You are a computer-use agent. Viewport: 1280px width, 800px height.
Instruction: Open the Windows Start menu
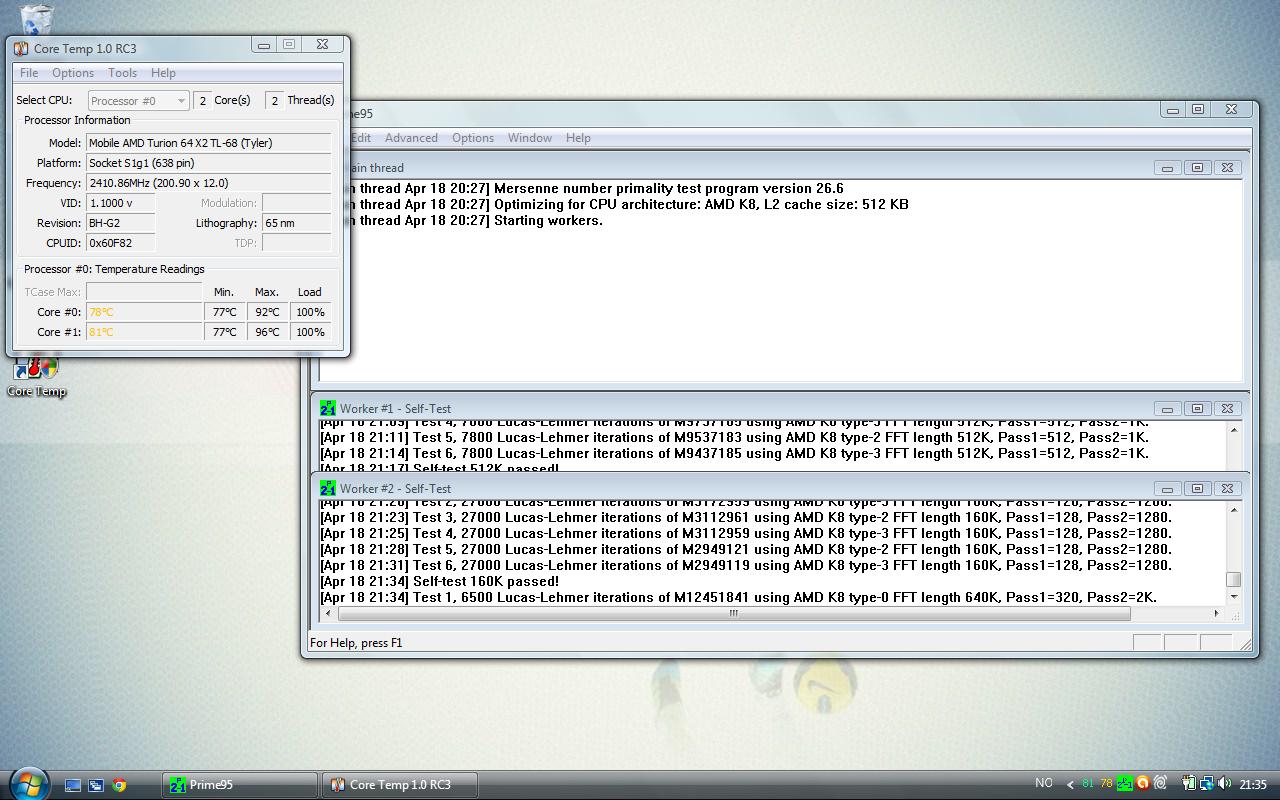(x=27, y=784)
